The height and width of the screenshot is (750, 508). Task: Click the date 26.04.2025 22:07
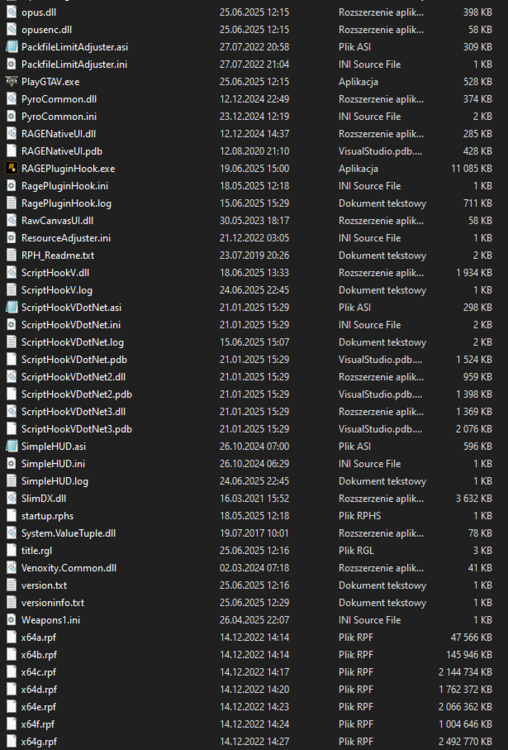click(254, 620)
